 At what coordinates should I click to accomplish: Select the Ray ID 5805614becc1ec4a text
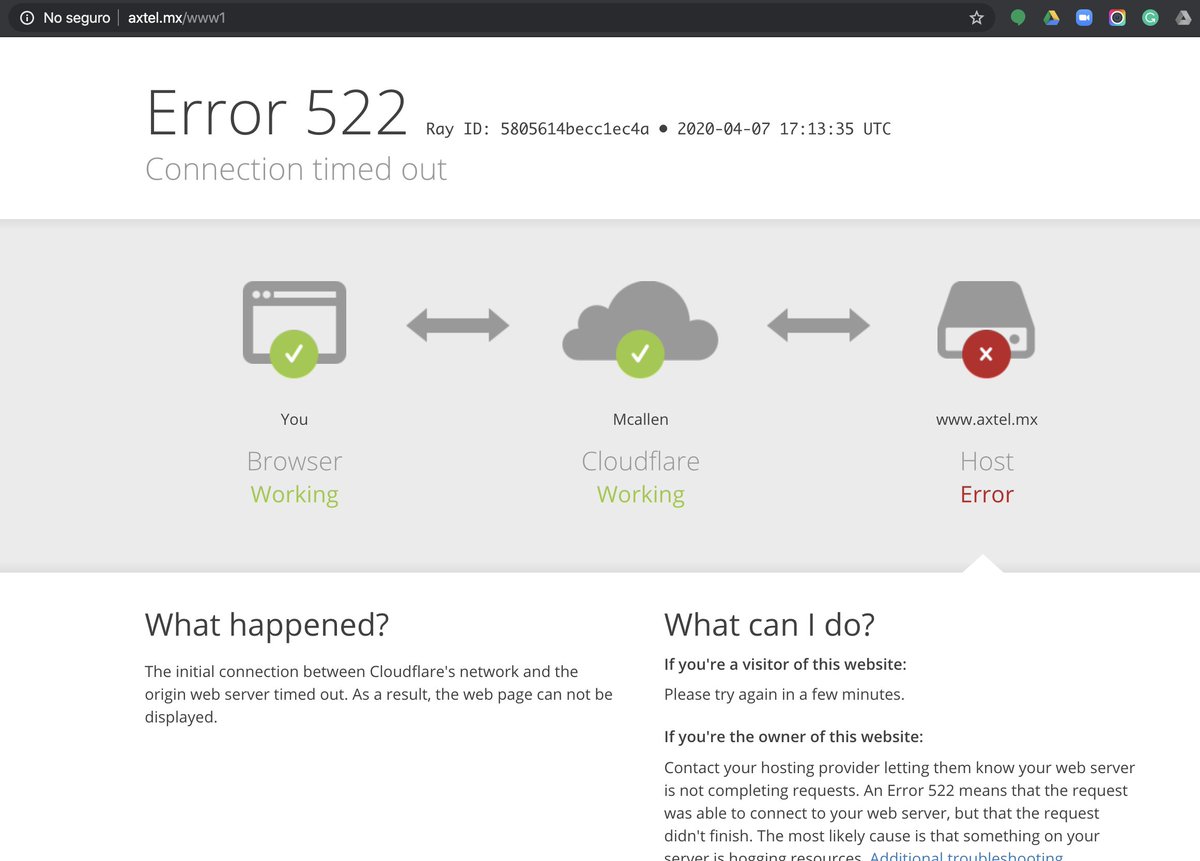click(538, 129)
